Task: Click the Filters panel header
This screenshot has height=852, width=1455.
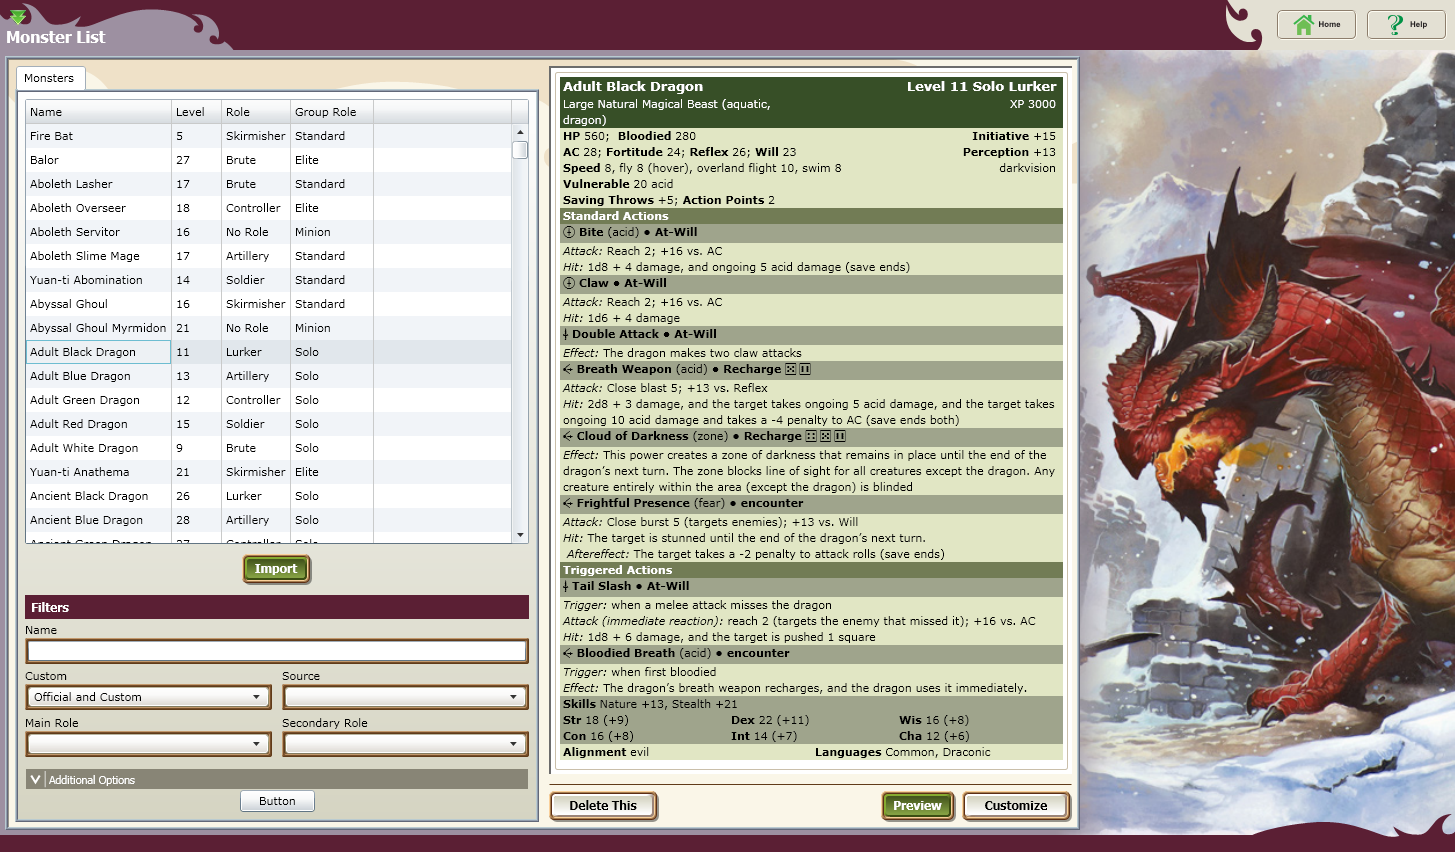Action: point(277,607)
